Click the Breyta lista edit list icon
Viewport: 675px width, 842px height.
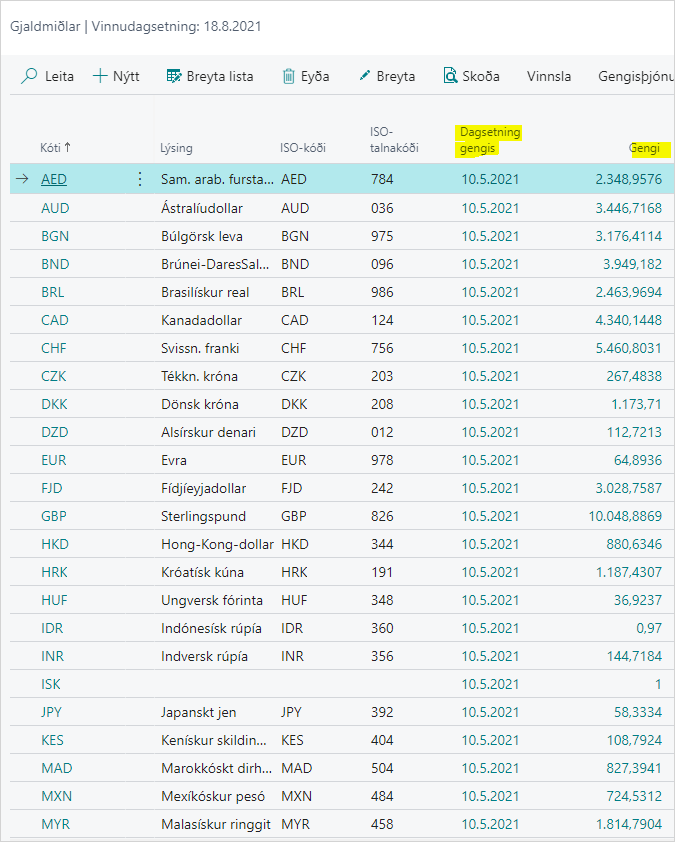click(x=173, y=76)
